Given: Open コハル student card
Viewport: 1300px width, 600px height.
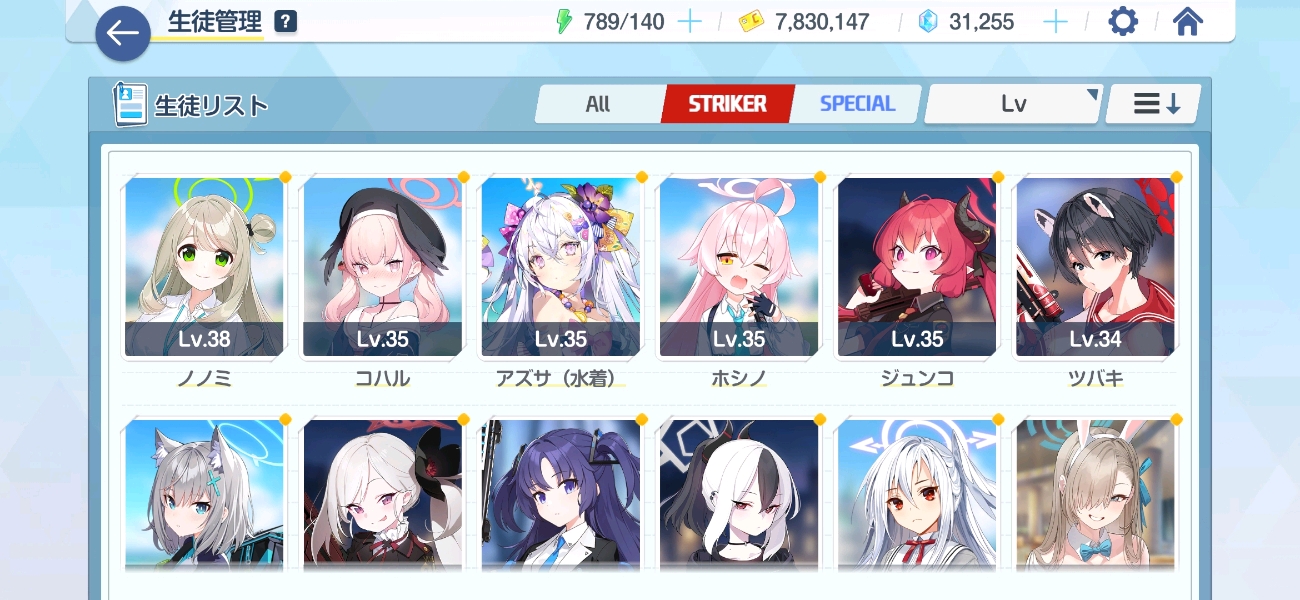Looking at the screenshot, I should click(383, 267).
